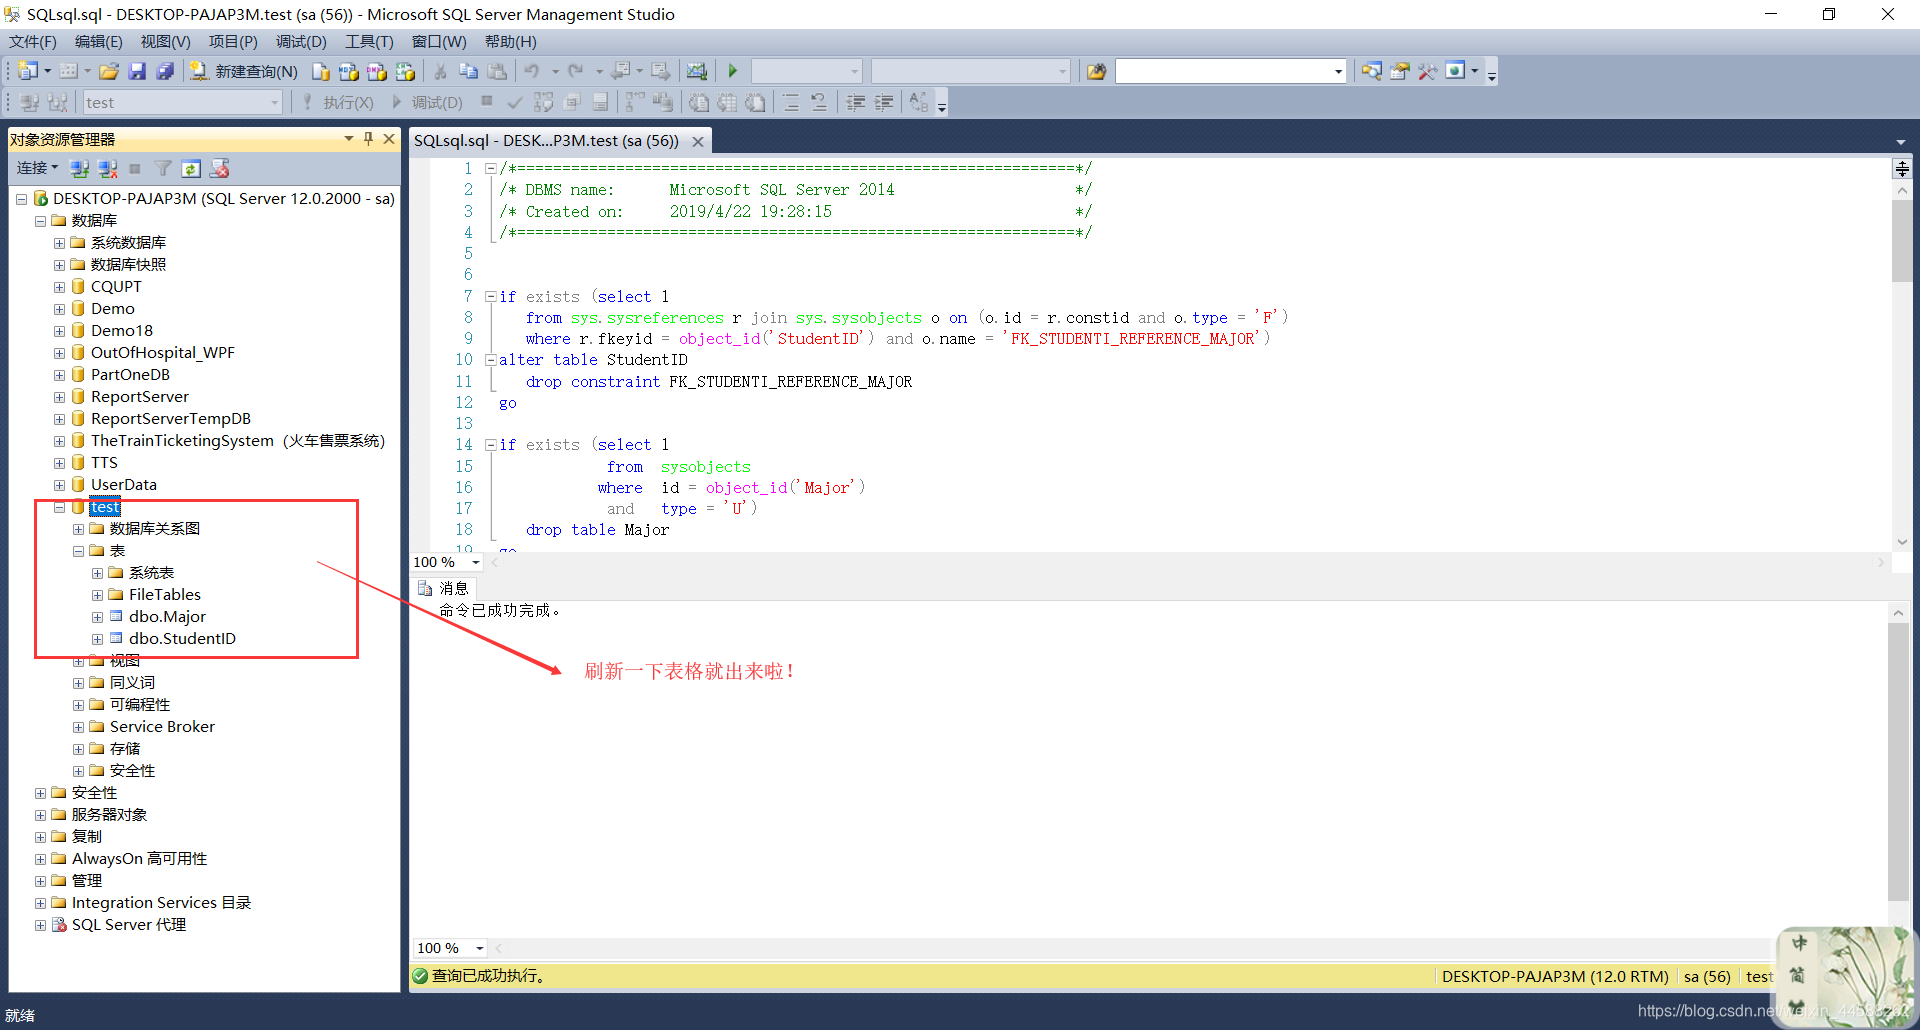Click the Filter funnel icon in Object Explorer
The image size is (1920, 1030).
[x=163, y=168]
